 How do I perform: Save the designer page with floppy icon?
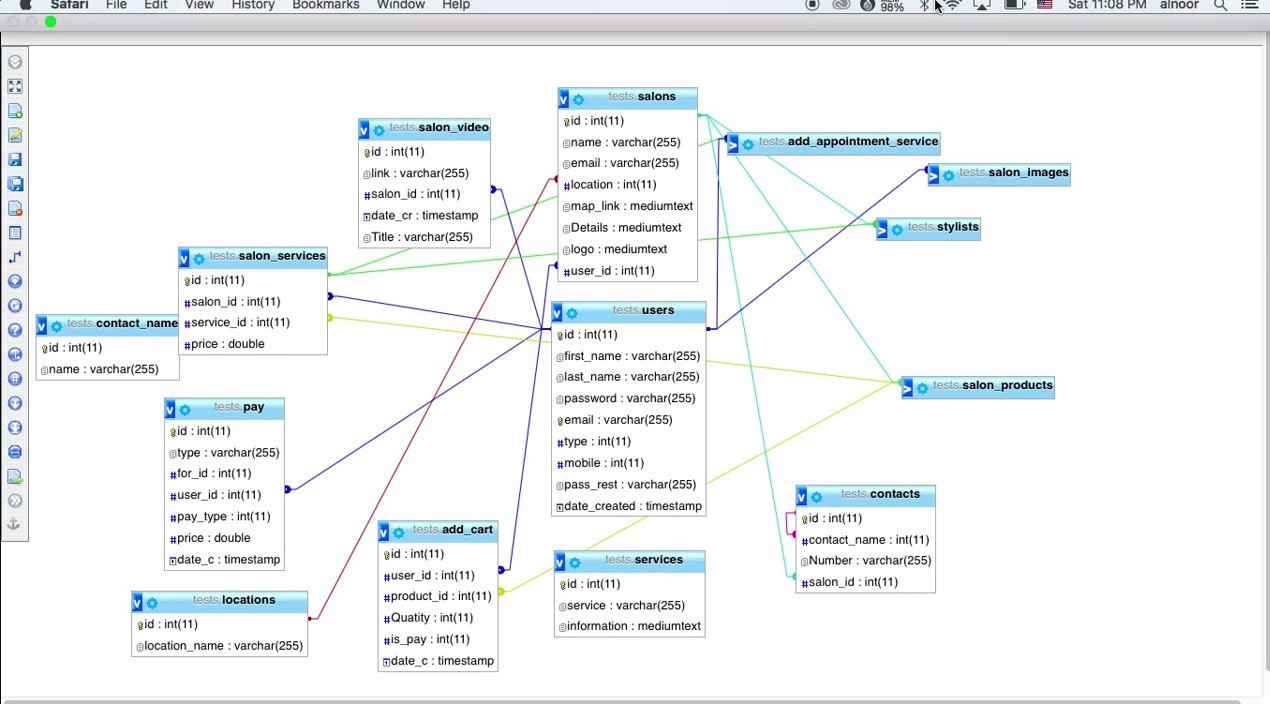click(x=15, y=160)
